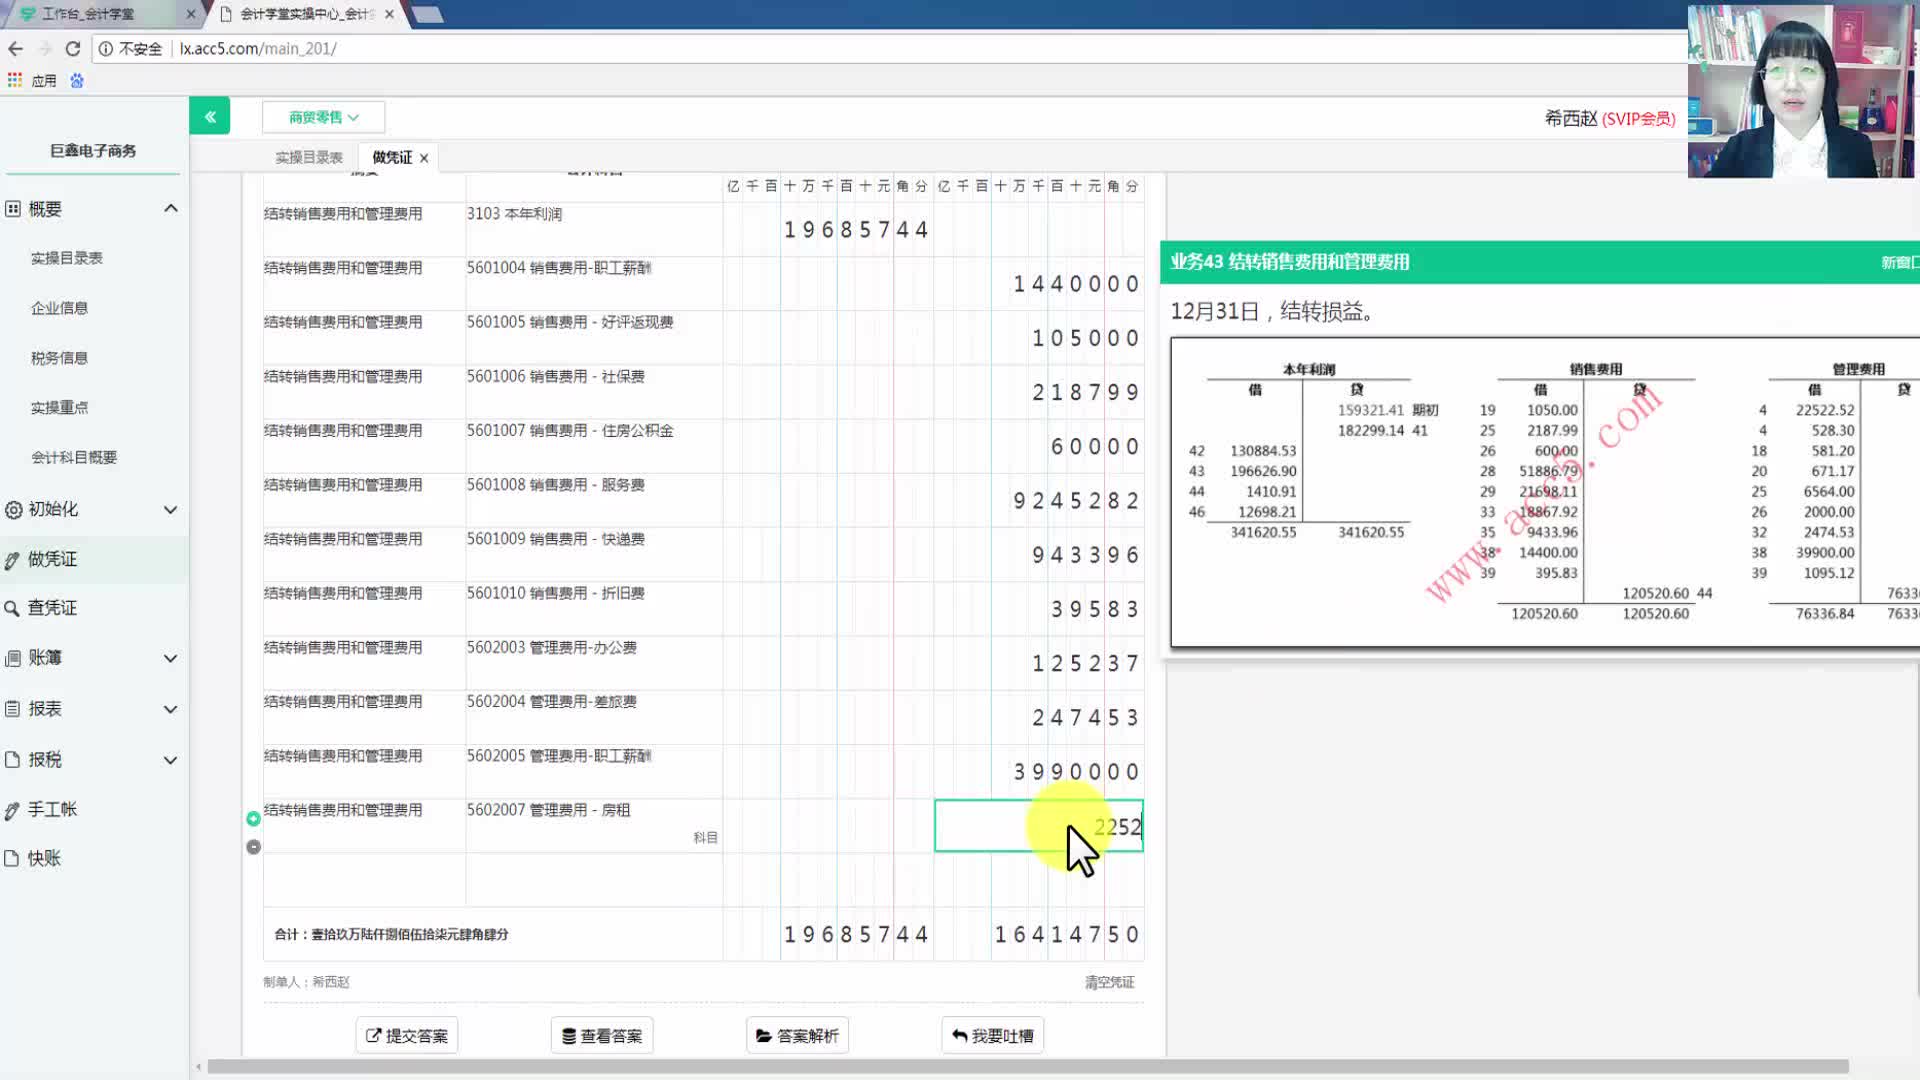Expand the 报税 sidebar section
Viewport: 1920px width, 1080px height.
[x=171, y=760]
